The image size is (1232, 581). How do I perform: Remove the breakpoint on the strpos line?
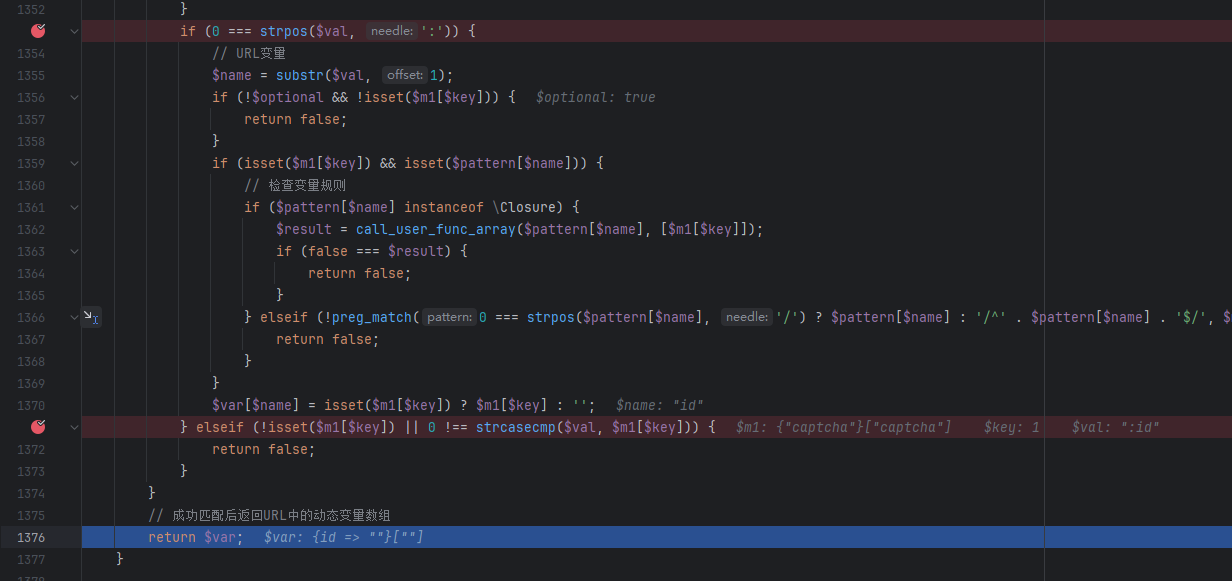[38, 31]
